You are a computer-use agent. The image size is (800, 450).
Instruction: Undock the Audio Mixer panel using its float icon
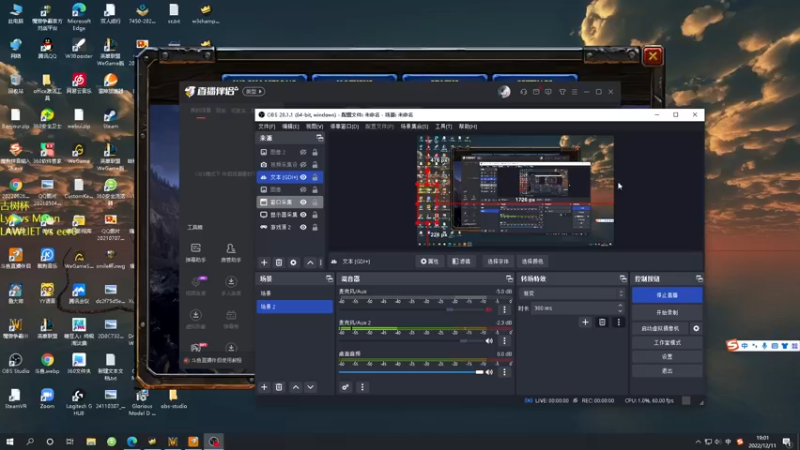(x=509, y=279)
